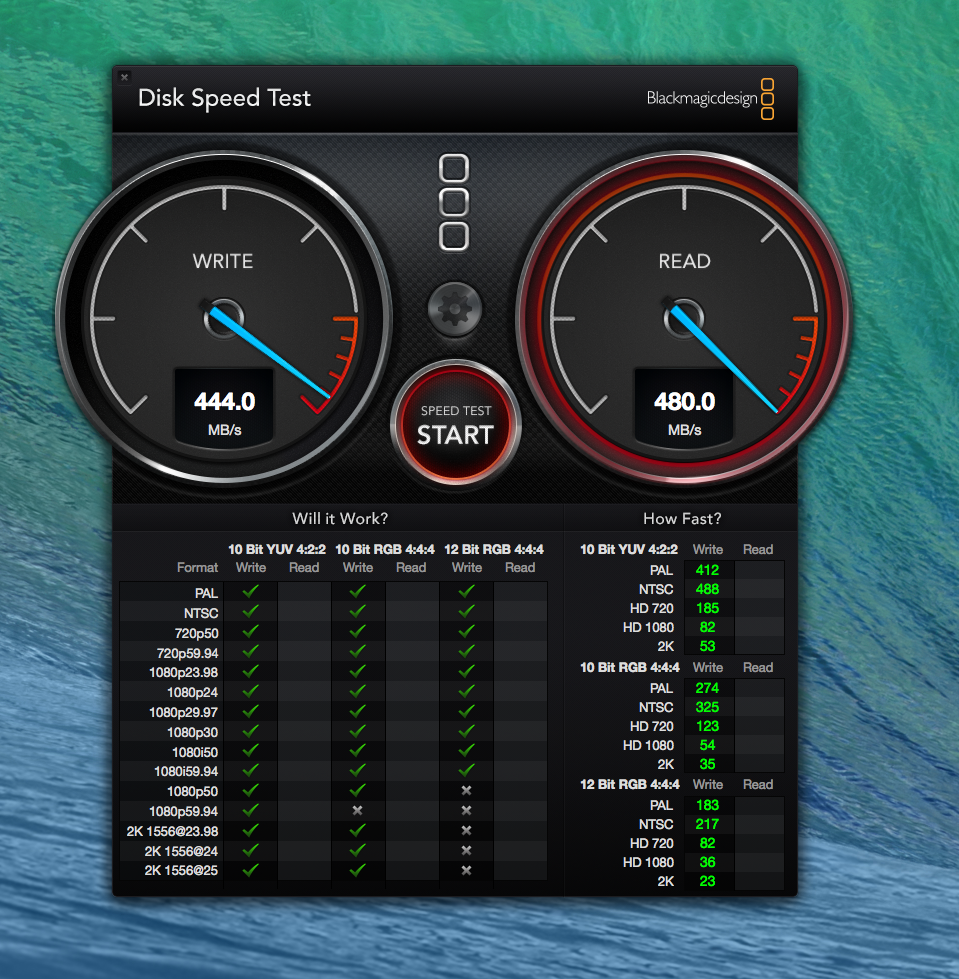This screenshot has height=979, width=959.
Task: Click 1080p50 cross under 12 Bit RGB Write
Action: coord(466,790)
